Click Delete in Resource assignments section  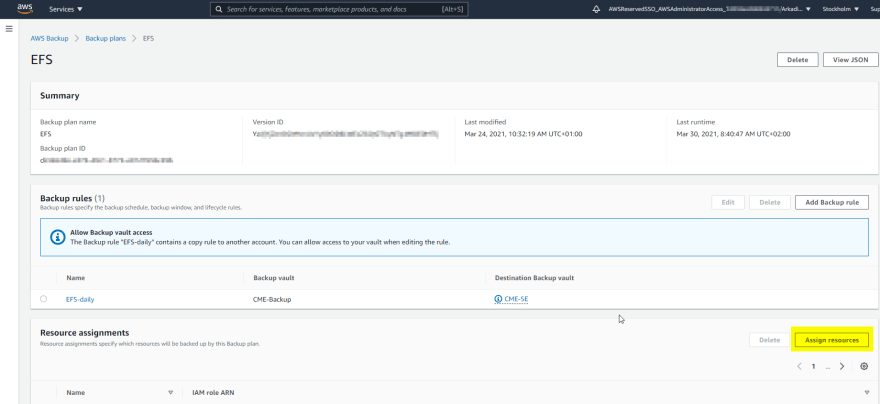[x=769, y=340]
